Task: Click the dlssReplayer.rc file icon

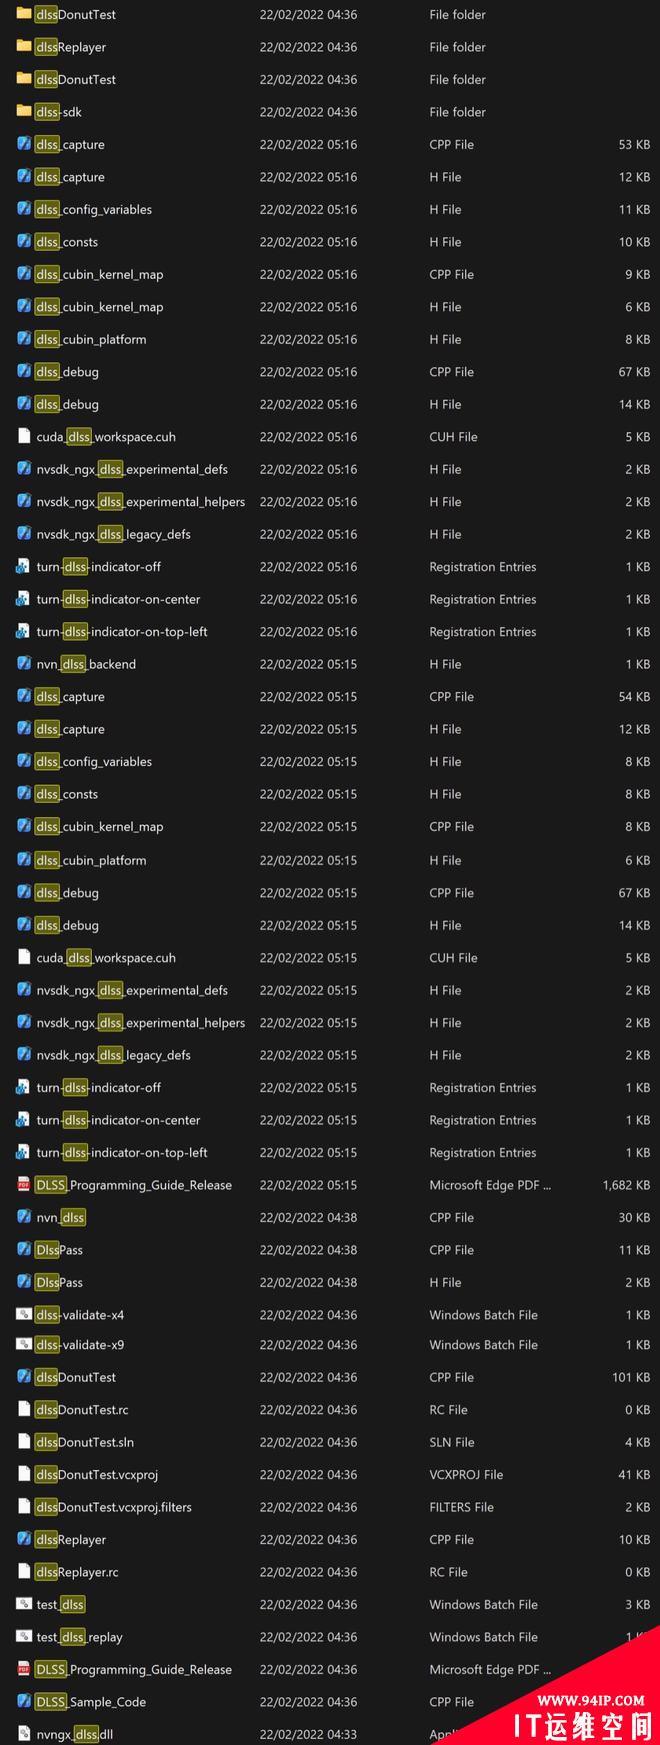Action: (x=24, y=1572)
